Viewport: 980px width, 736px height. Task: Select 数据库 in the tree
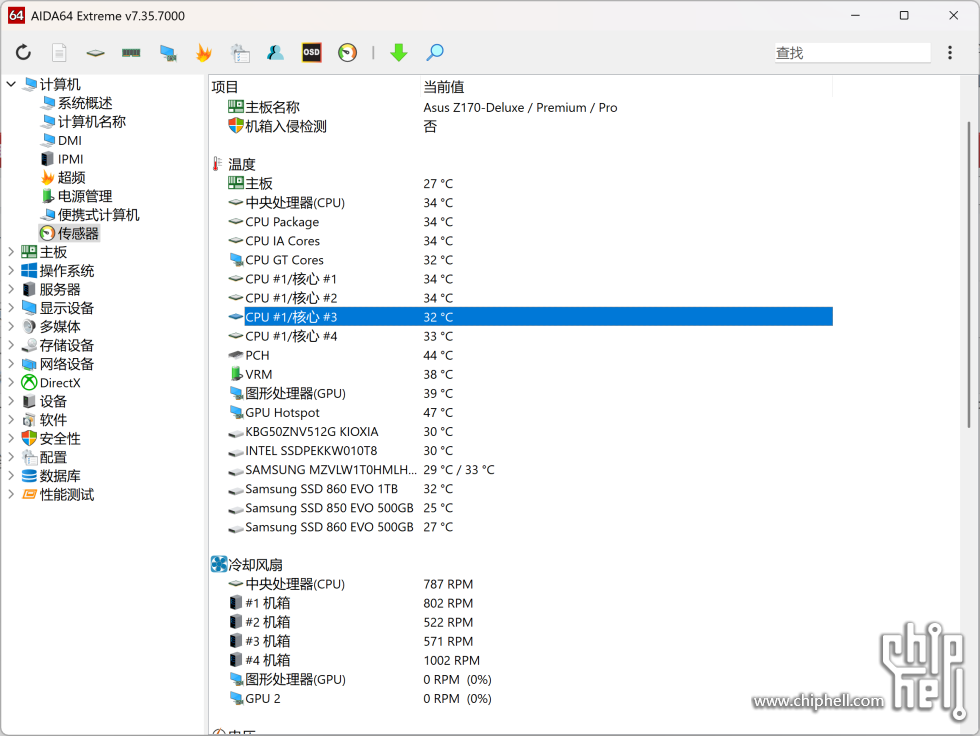pos(51,476)
